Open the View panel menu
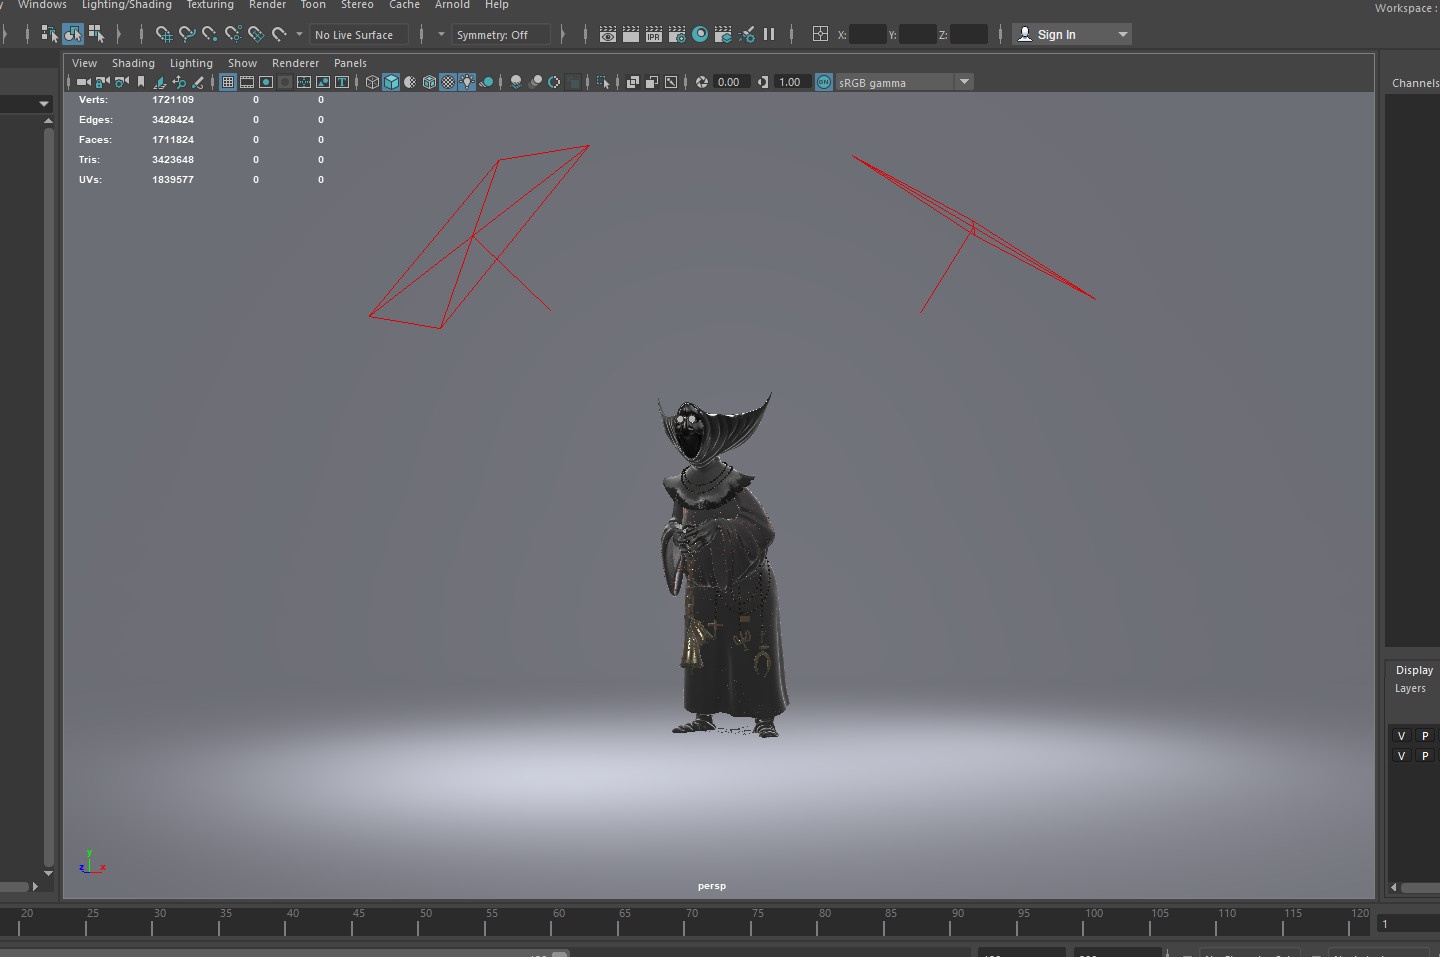Screen dimensions: 1440x957 pyautogui.click(x=84, y=63)
